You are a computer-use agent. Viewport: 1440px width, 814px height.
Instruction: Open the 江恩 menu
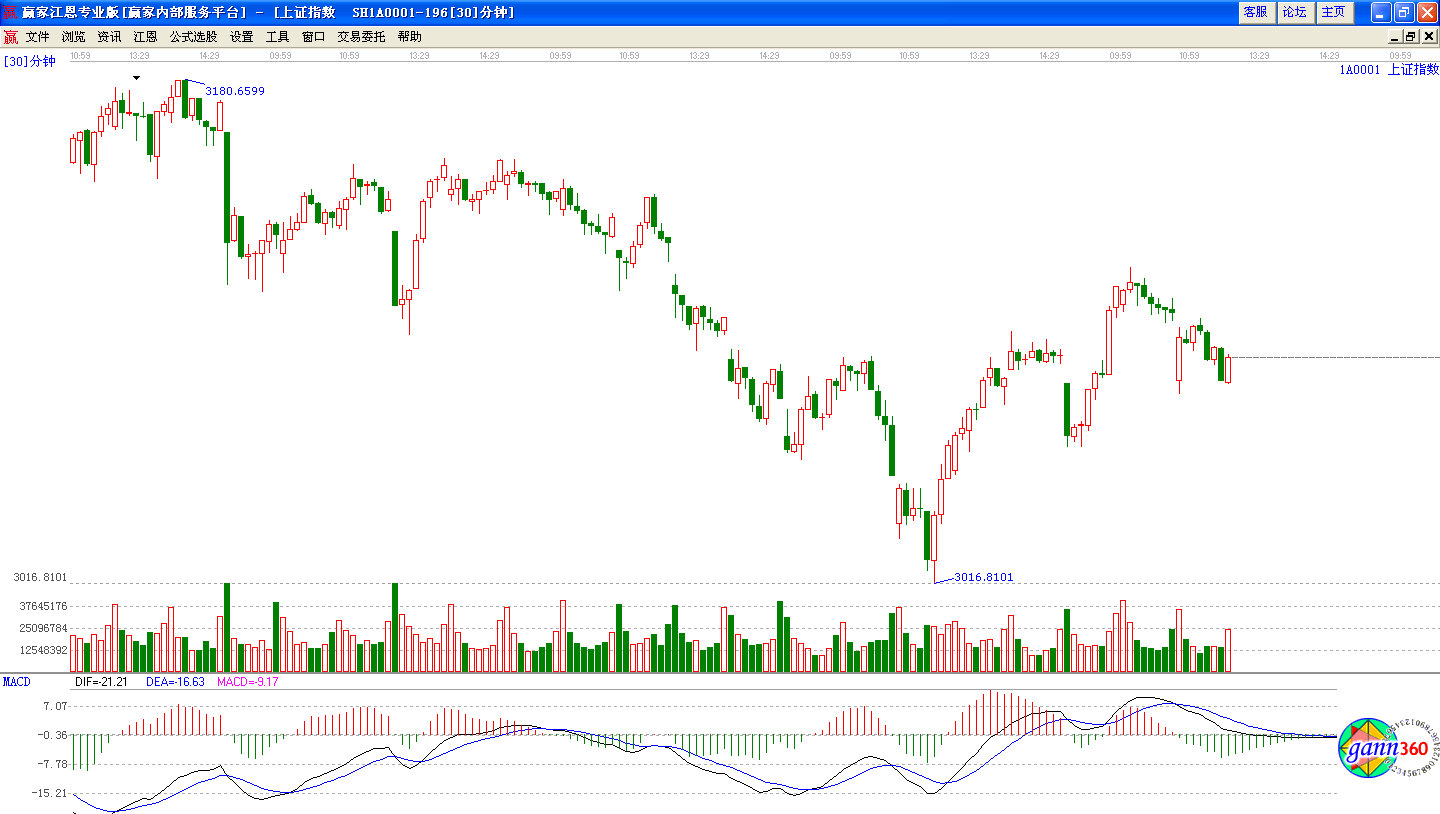coord(145,37)
